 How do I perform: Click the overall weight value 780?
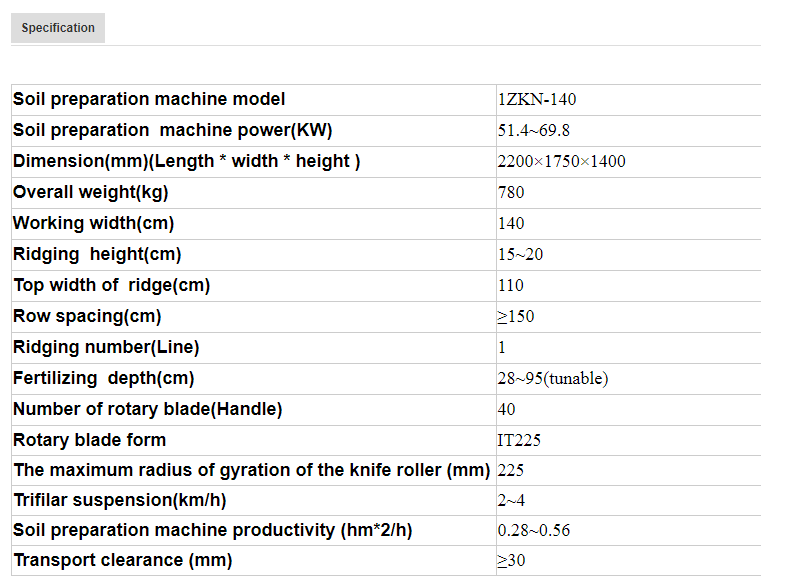(x=510, y=193)
